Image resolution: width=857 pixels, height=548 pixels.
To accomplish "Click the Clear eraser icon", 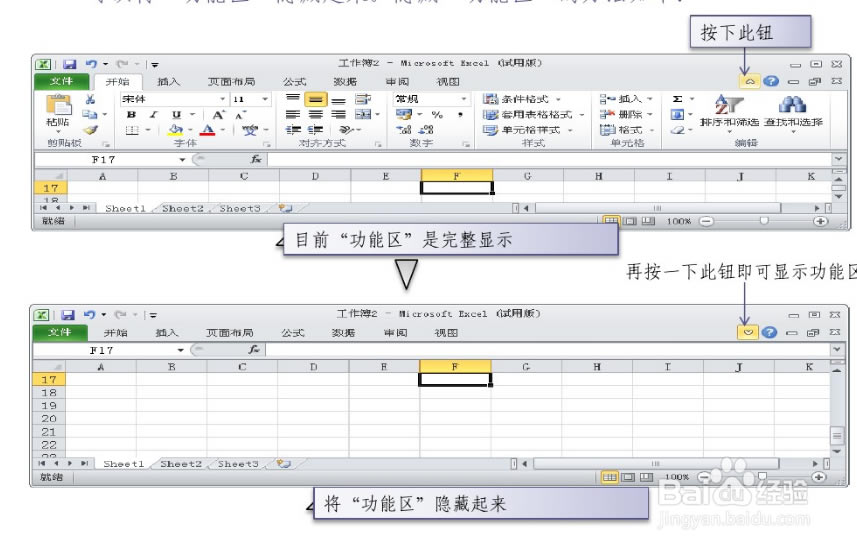I will 678,129.
